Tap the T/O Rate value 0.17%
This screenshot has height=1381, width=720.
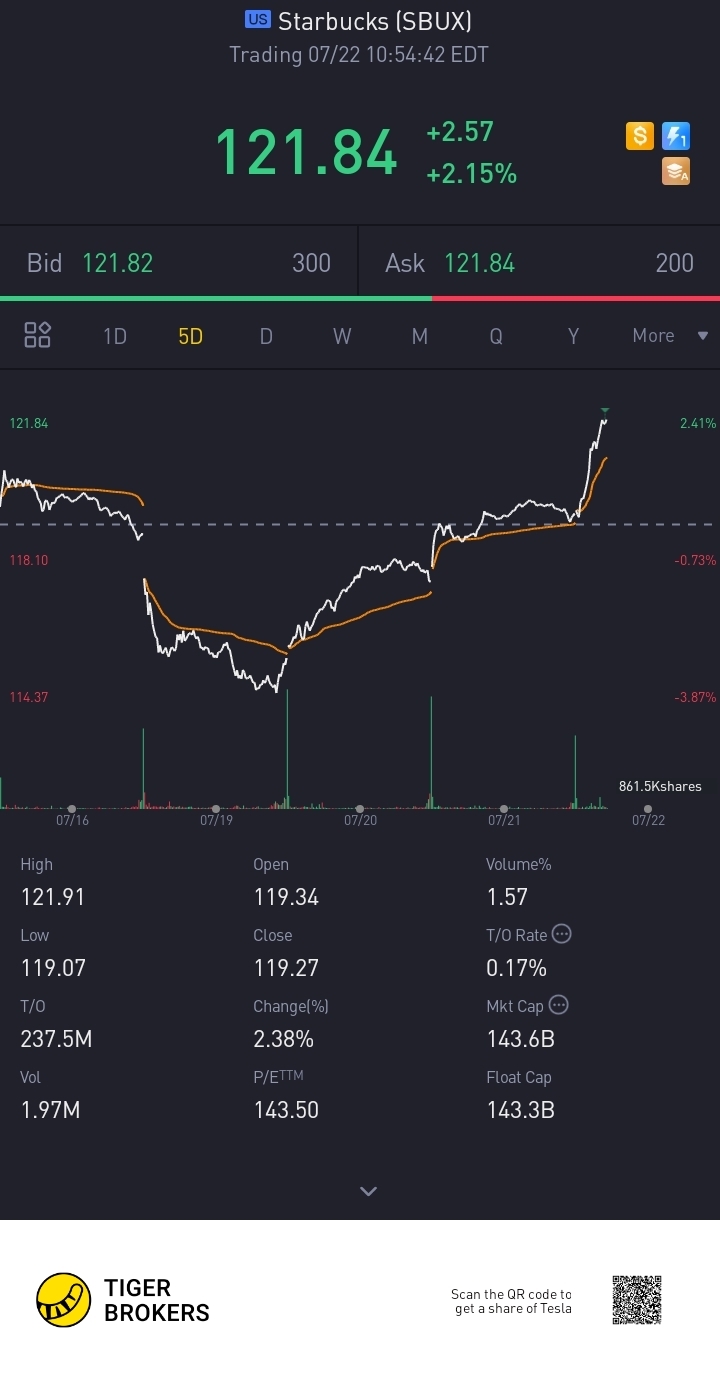(516, 968)
